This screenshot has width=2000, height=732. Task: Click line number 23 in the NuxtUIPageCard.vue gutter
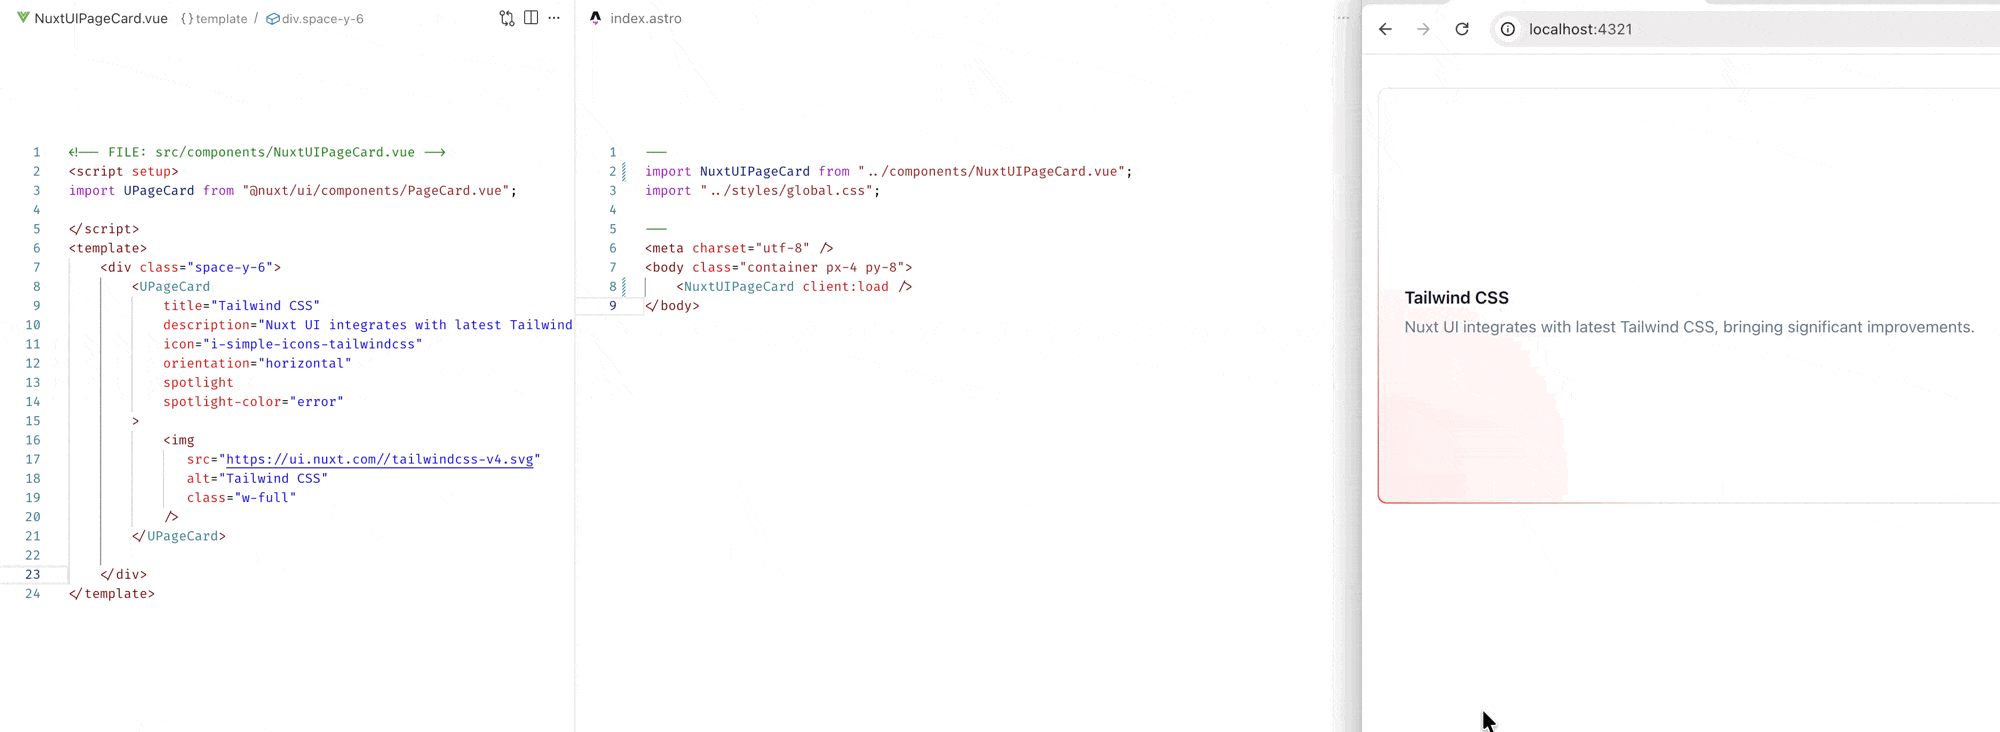33,574
